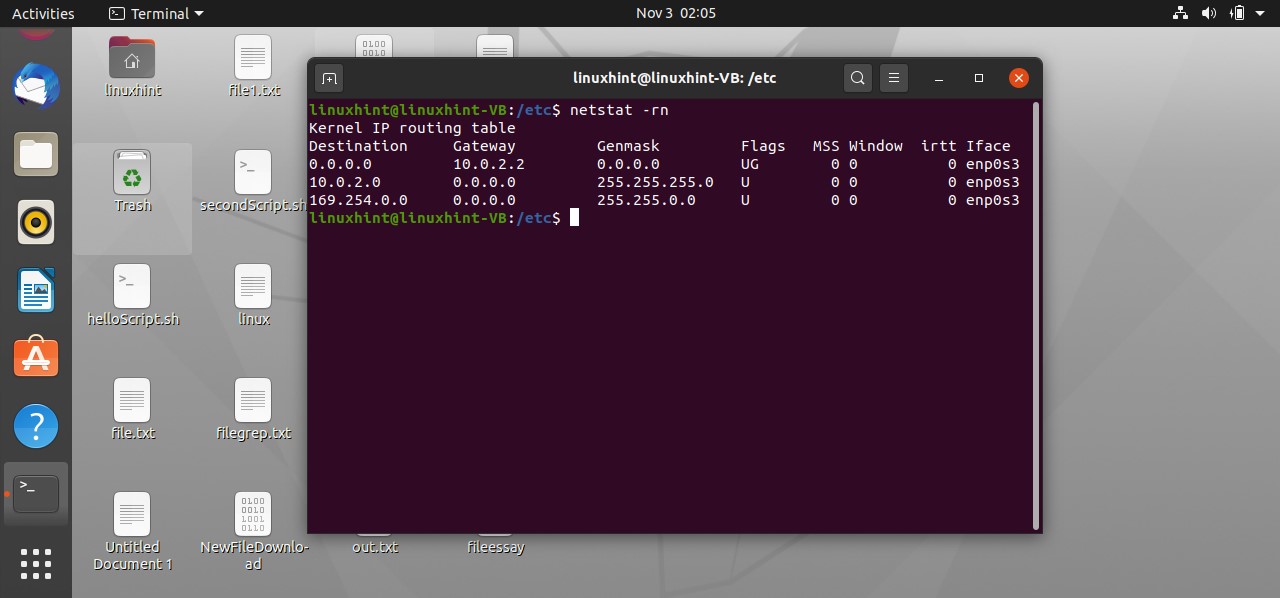
Task: Click the Flags column header
Action: 763,145
